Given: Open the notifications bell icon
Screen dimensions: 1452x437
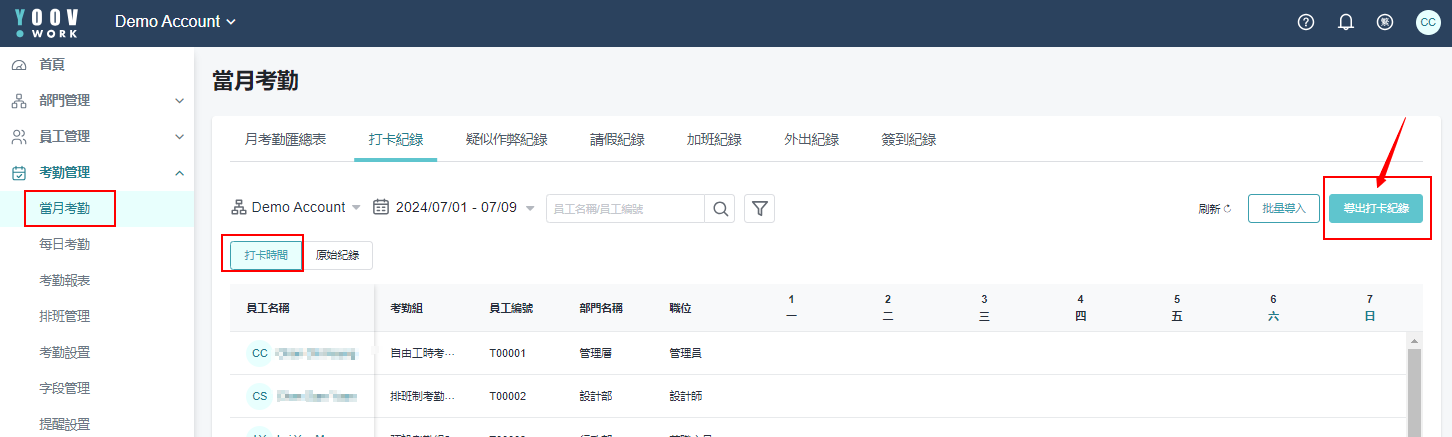Looking at the screenshot, I should [1346, 22].
